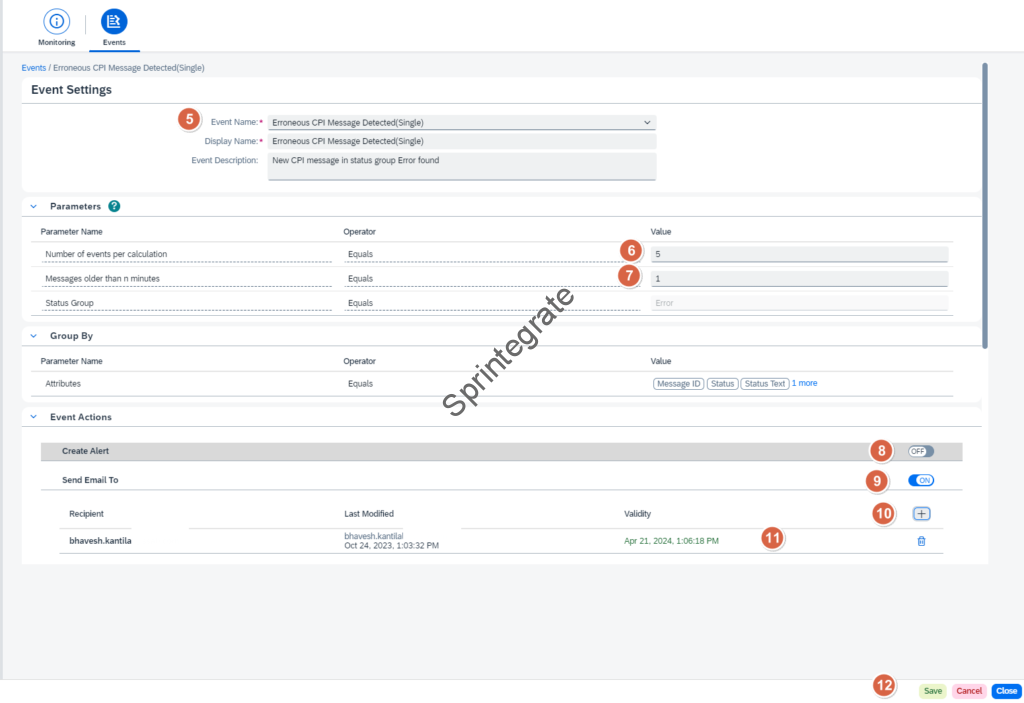This screenshot has height=703, width=1024.
Task: Open the Monitoring section icon
Action: coord(56,21)
